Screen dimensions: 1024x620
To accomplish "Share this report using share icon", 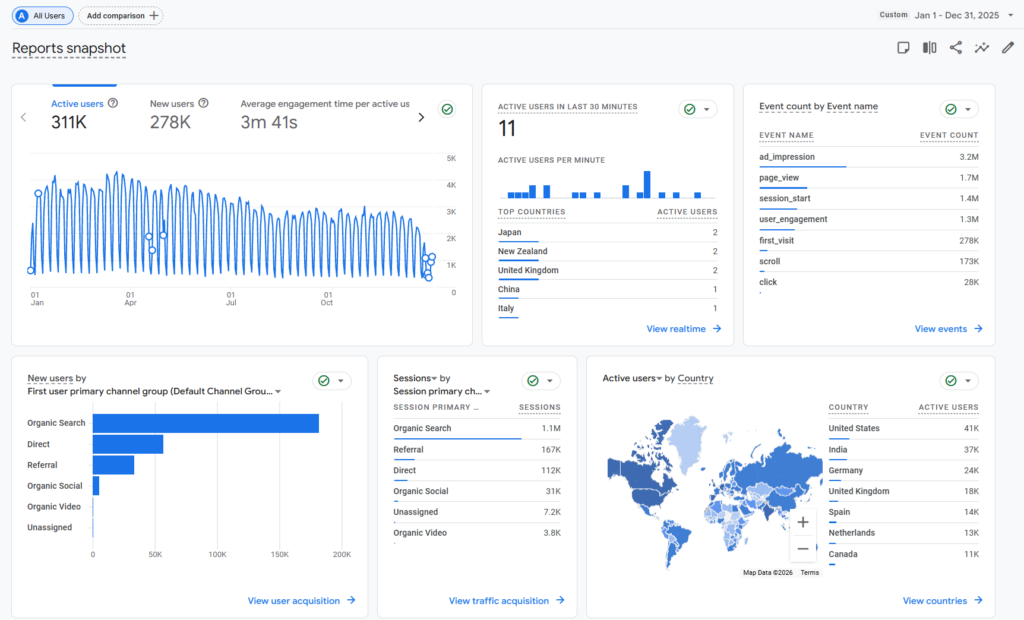I will pyautogui.click(x=956, y=48).
